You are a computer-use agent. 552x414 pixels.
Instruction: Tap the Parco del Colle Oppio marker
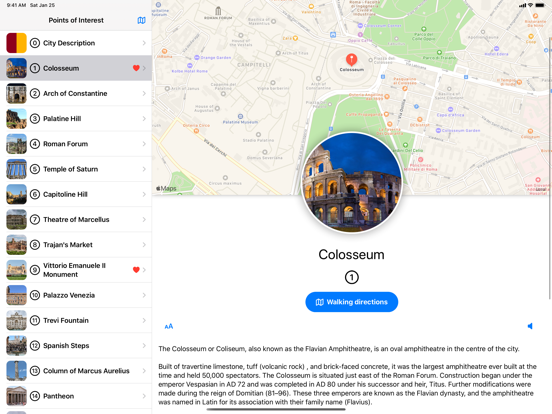click(424, 29)
